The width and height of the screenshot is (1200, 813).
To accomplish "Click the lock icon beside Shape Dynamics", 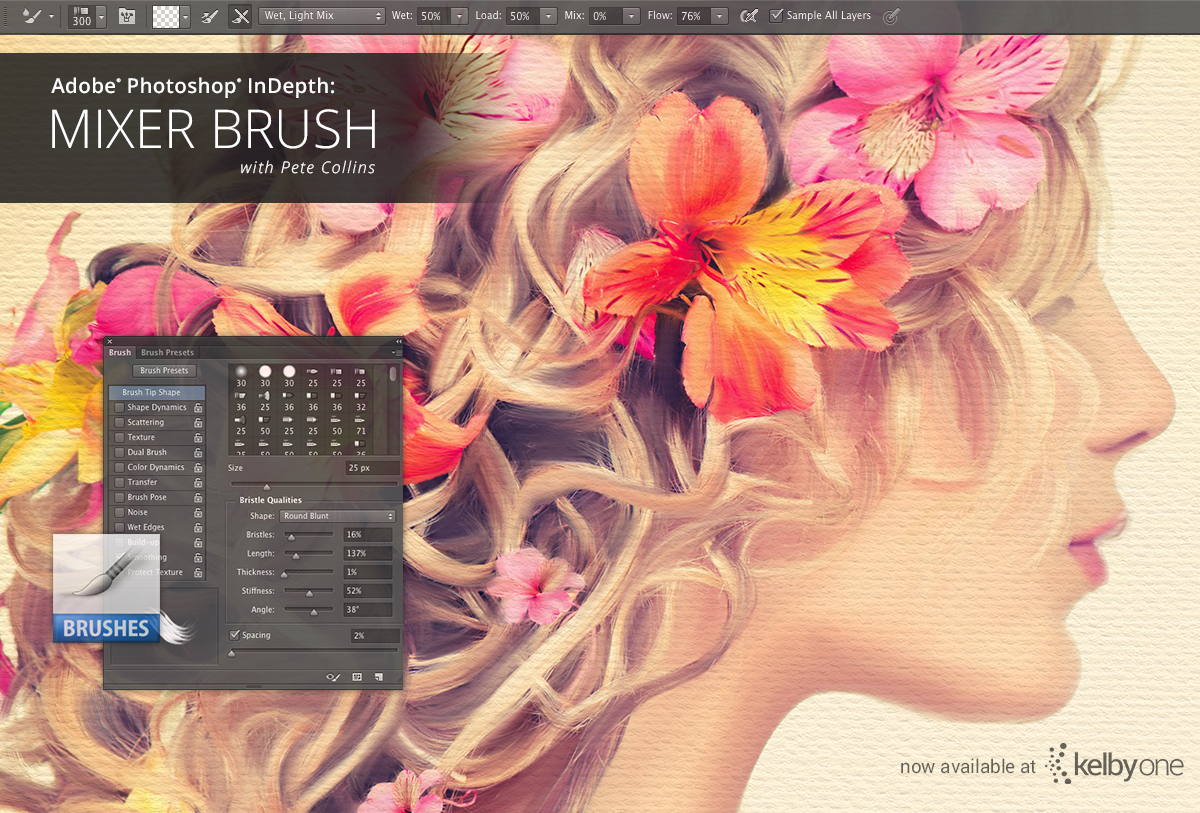I will (198, 408).
